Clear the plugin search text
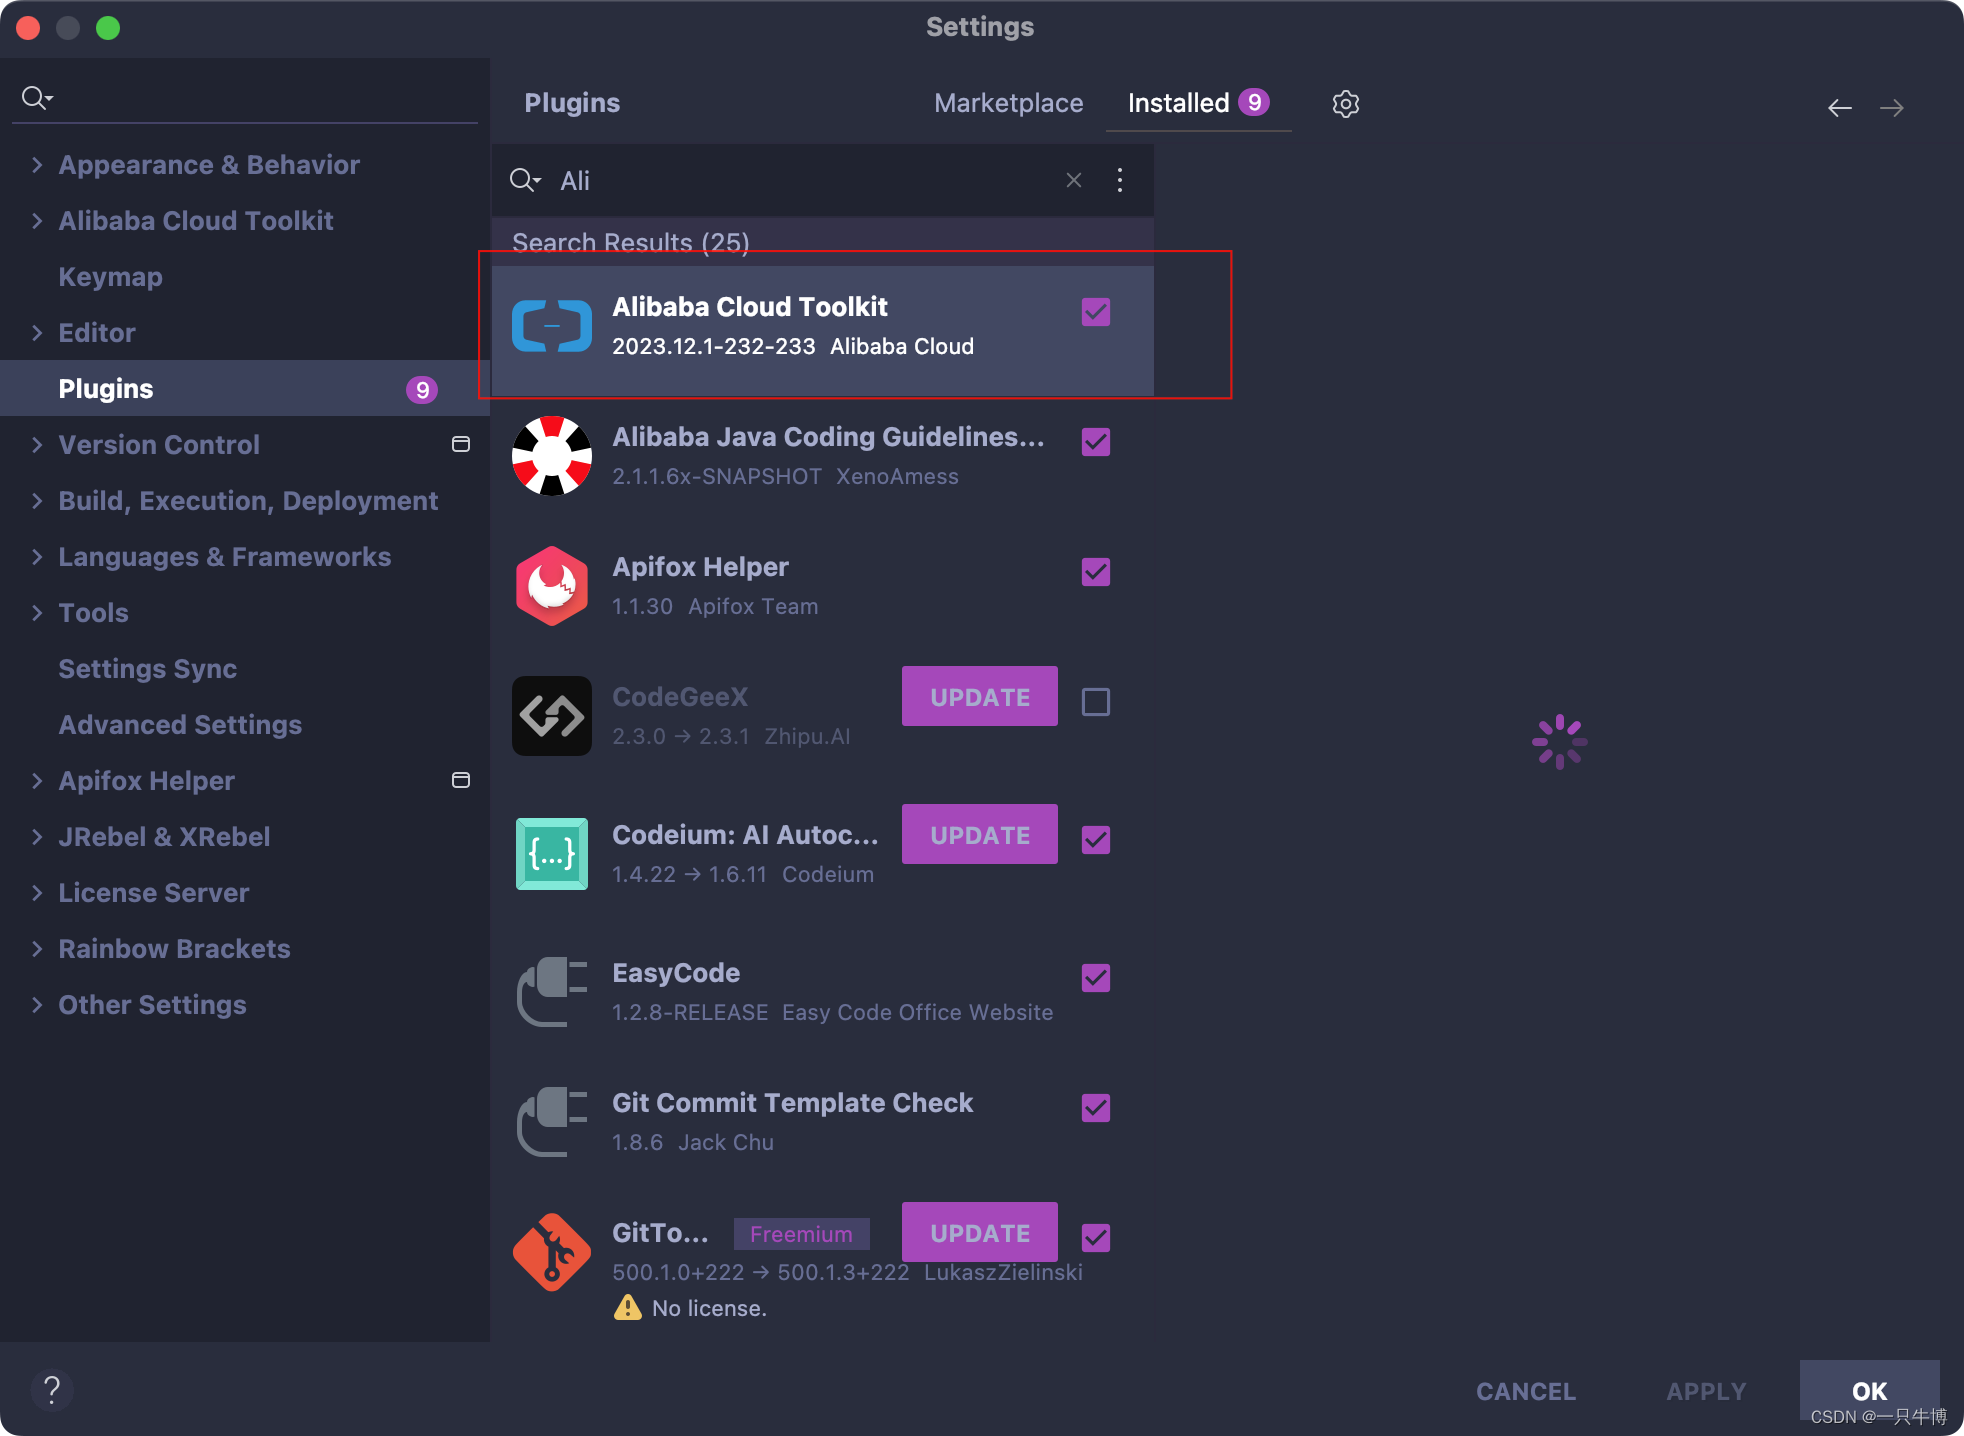The width and height of the screenshot is (1964, 1436). point(1073,180)
